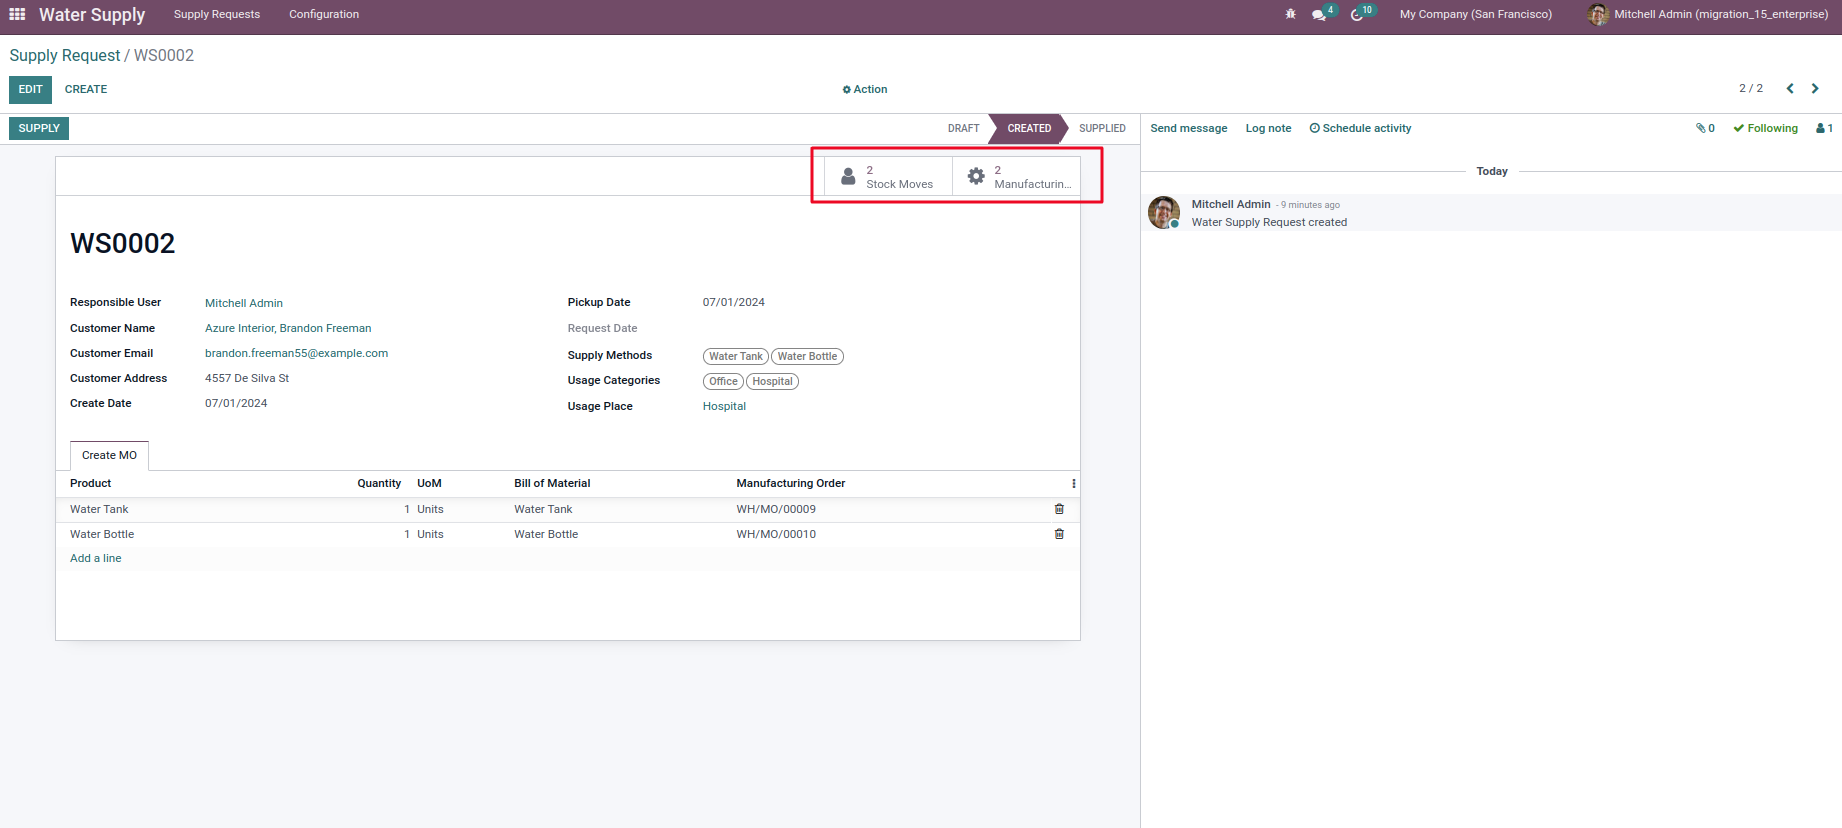Go to previous record arrow
Screen dimensions: 1842x828
click(x=1790, y=88)
